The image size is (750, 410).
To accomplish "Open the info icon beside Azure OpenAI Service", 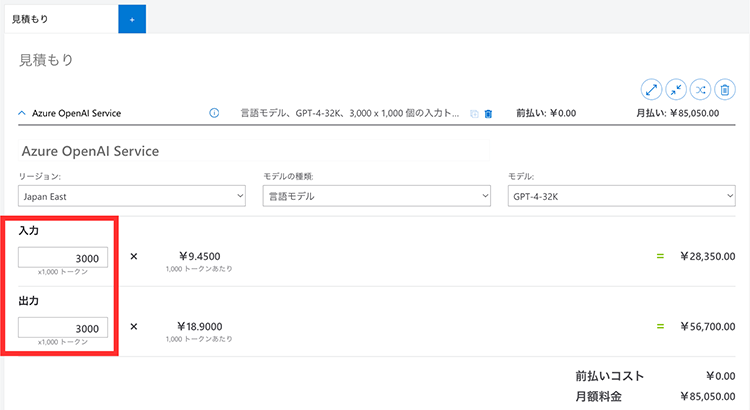I will coord(214,113).
